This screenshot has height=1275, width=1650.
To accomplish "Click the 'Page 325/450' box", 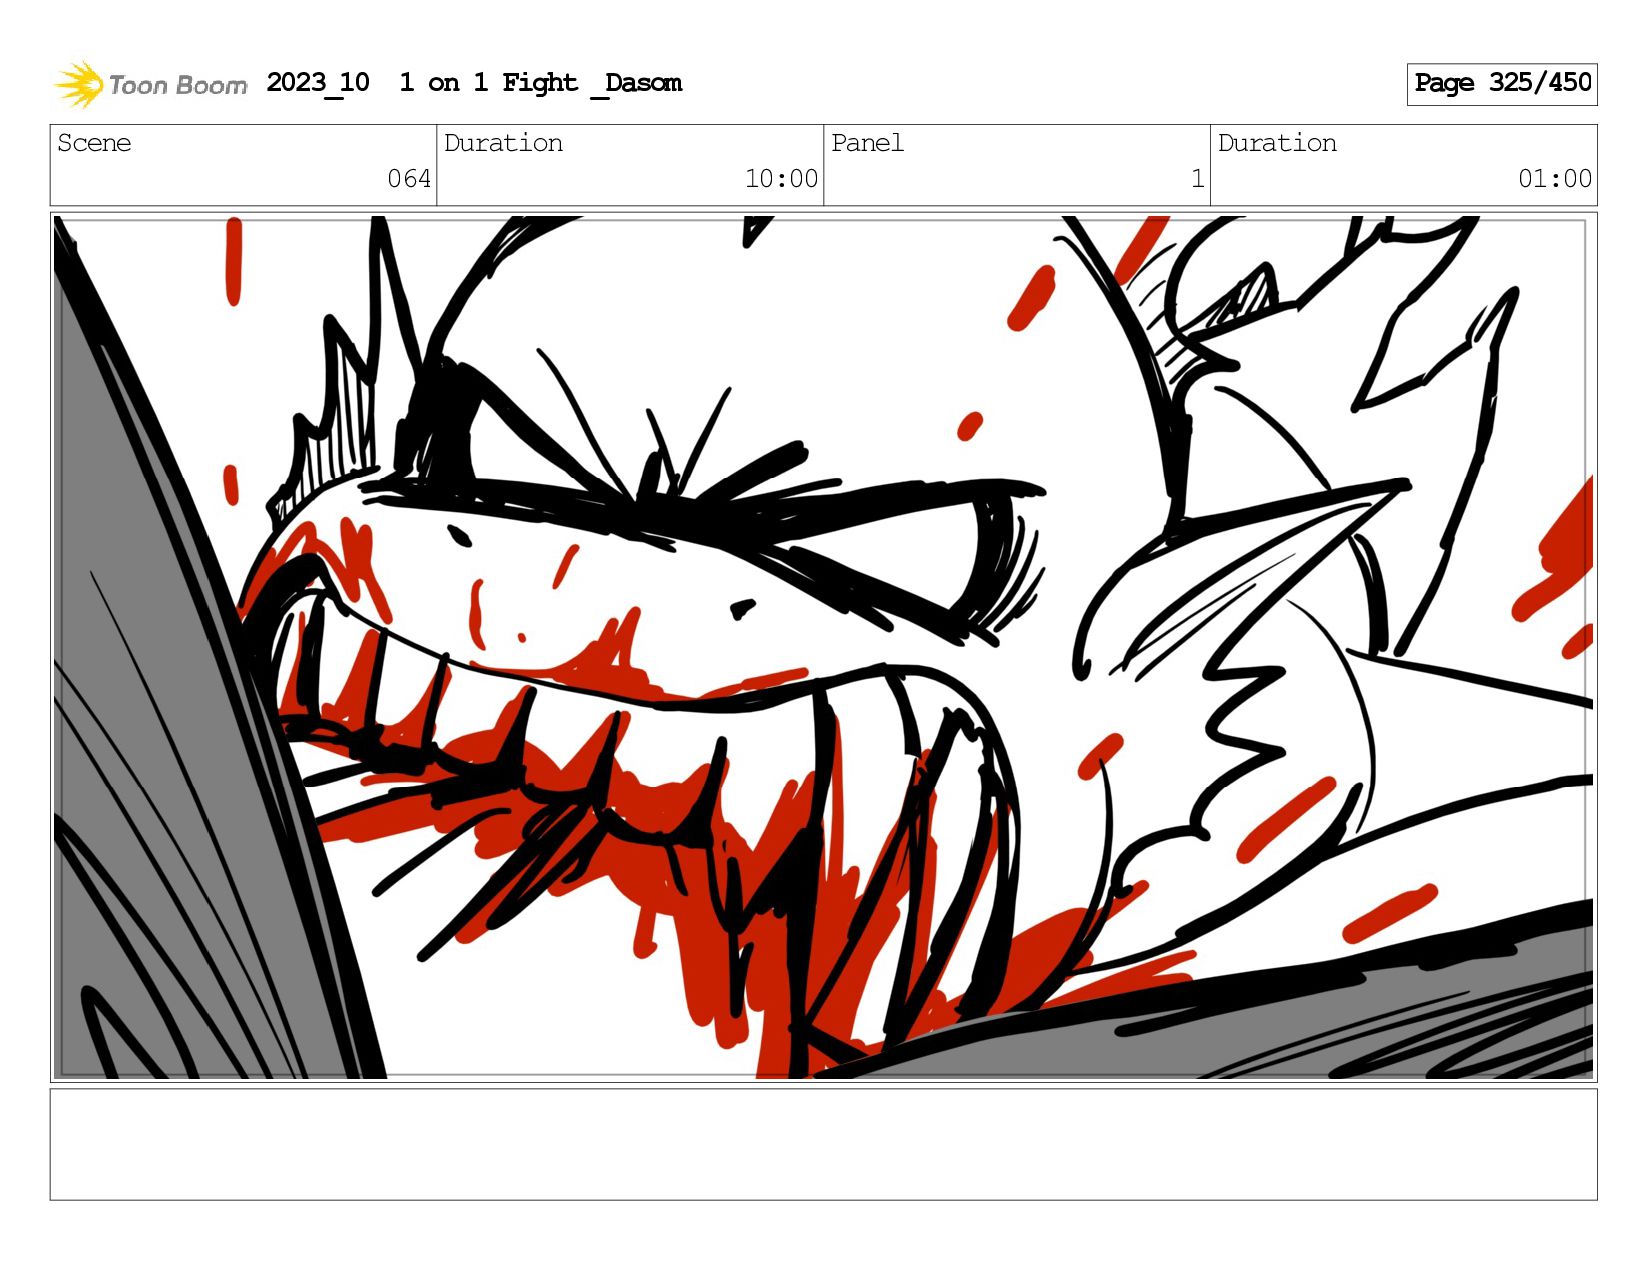I will [x=1501, y=84].
